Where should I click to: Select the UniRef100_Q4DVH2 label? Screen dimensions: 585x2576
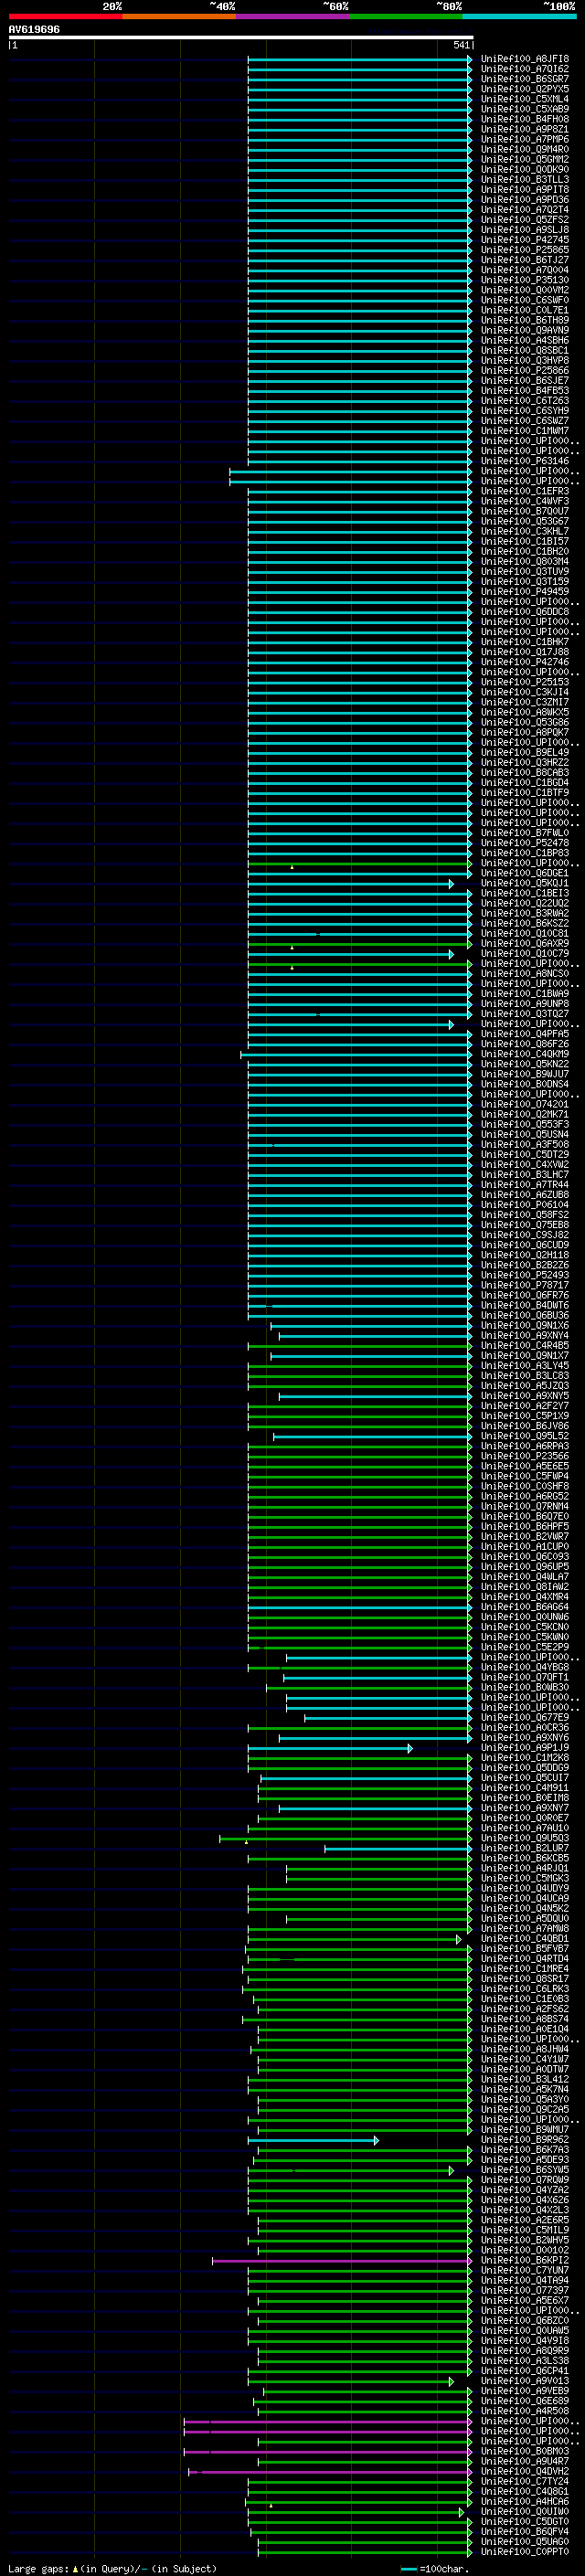525,2471
